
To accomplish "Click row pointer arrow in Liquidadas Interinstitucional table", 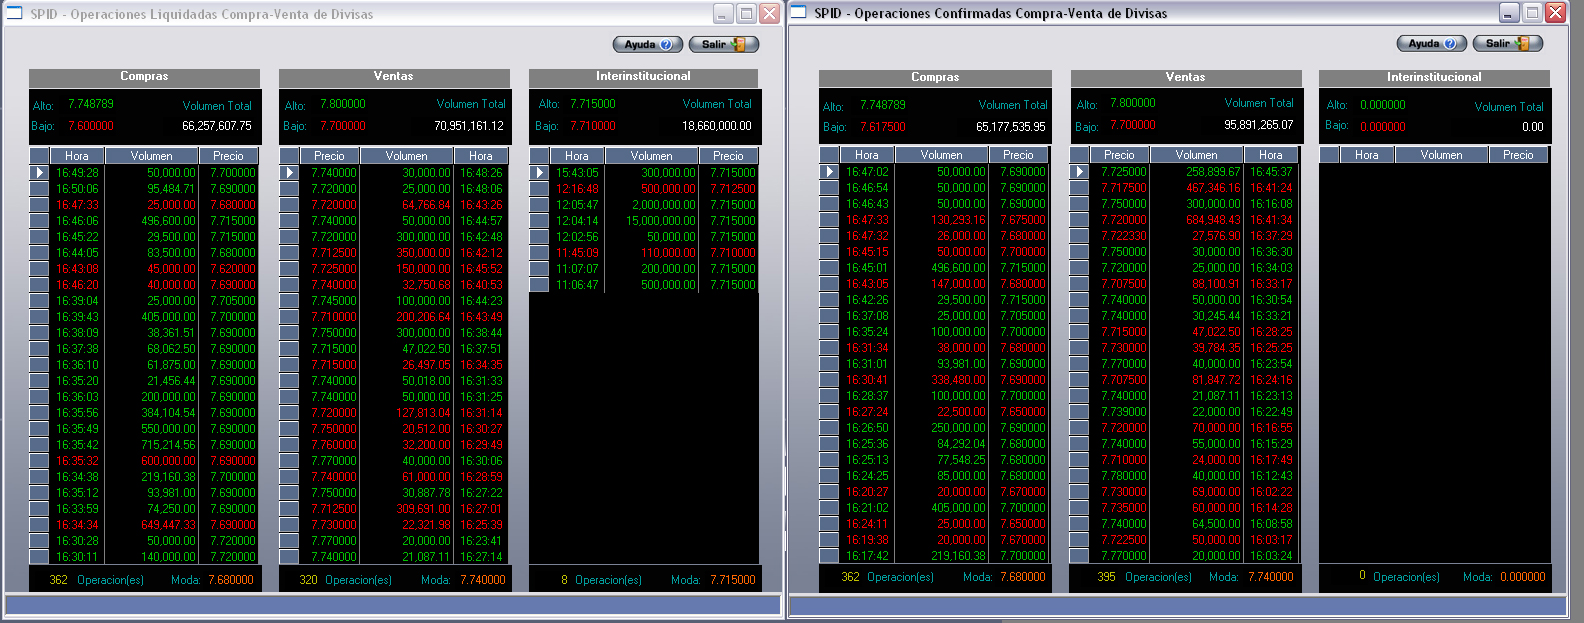I will coord(539,173).
